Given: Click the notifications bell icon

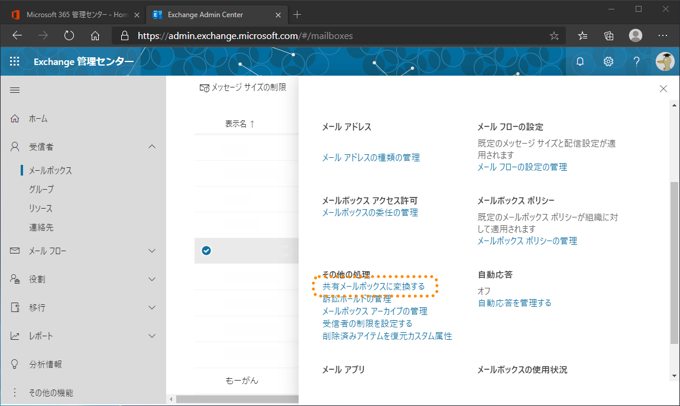Looking at the screenshot, I should click(580, 62).
